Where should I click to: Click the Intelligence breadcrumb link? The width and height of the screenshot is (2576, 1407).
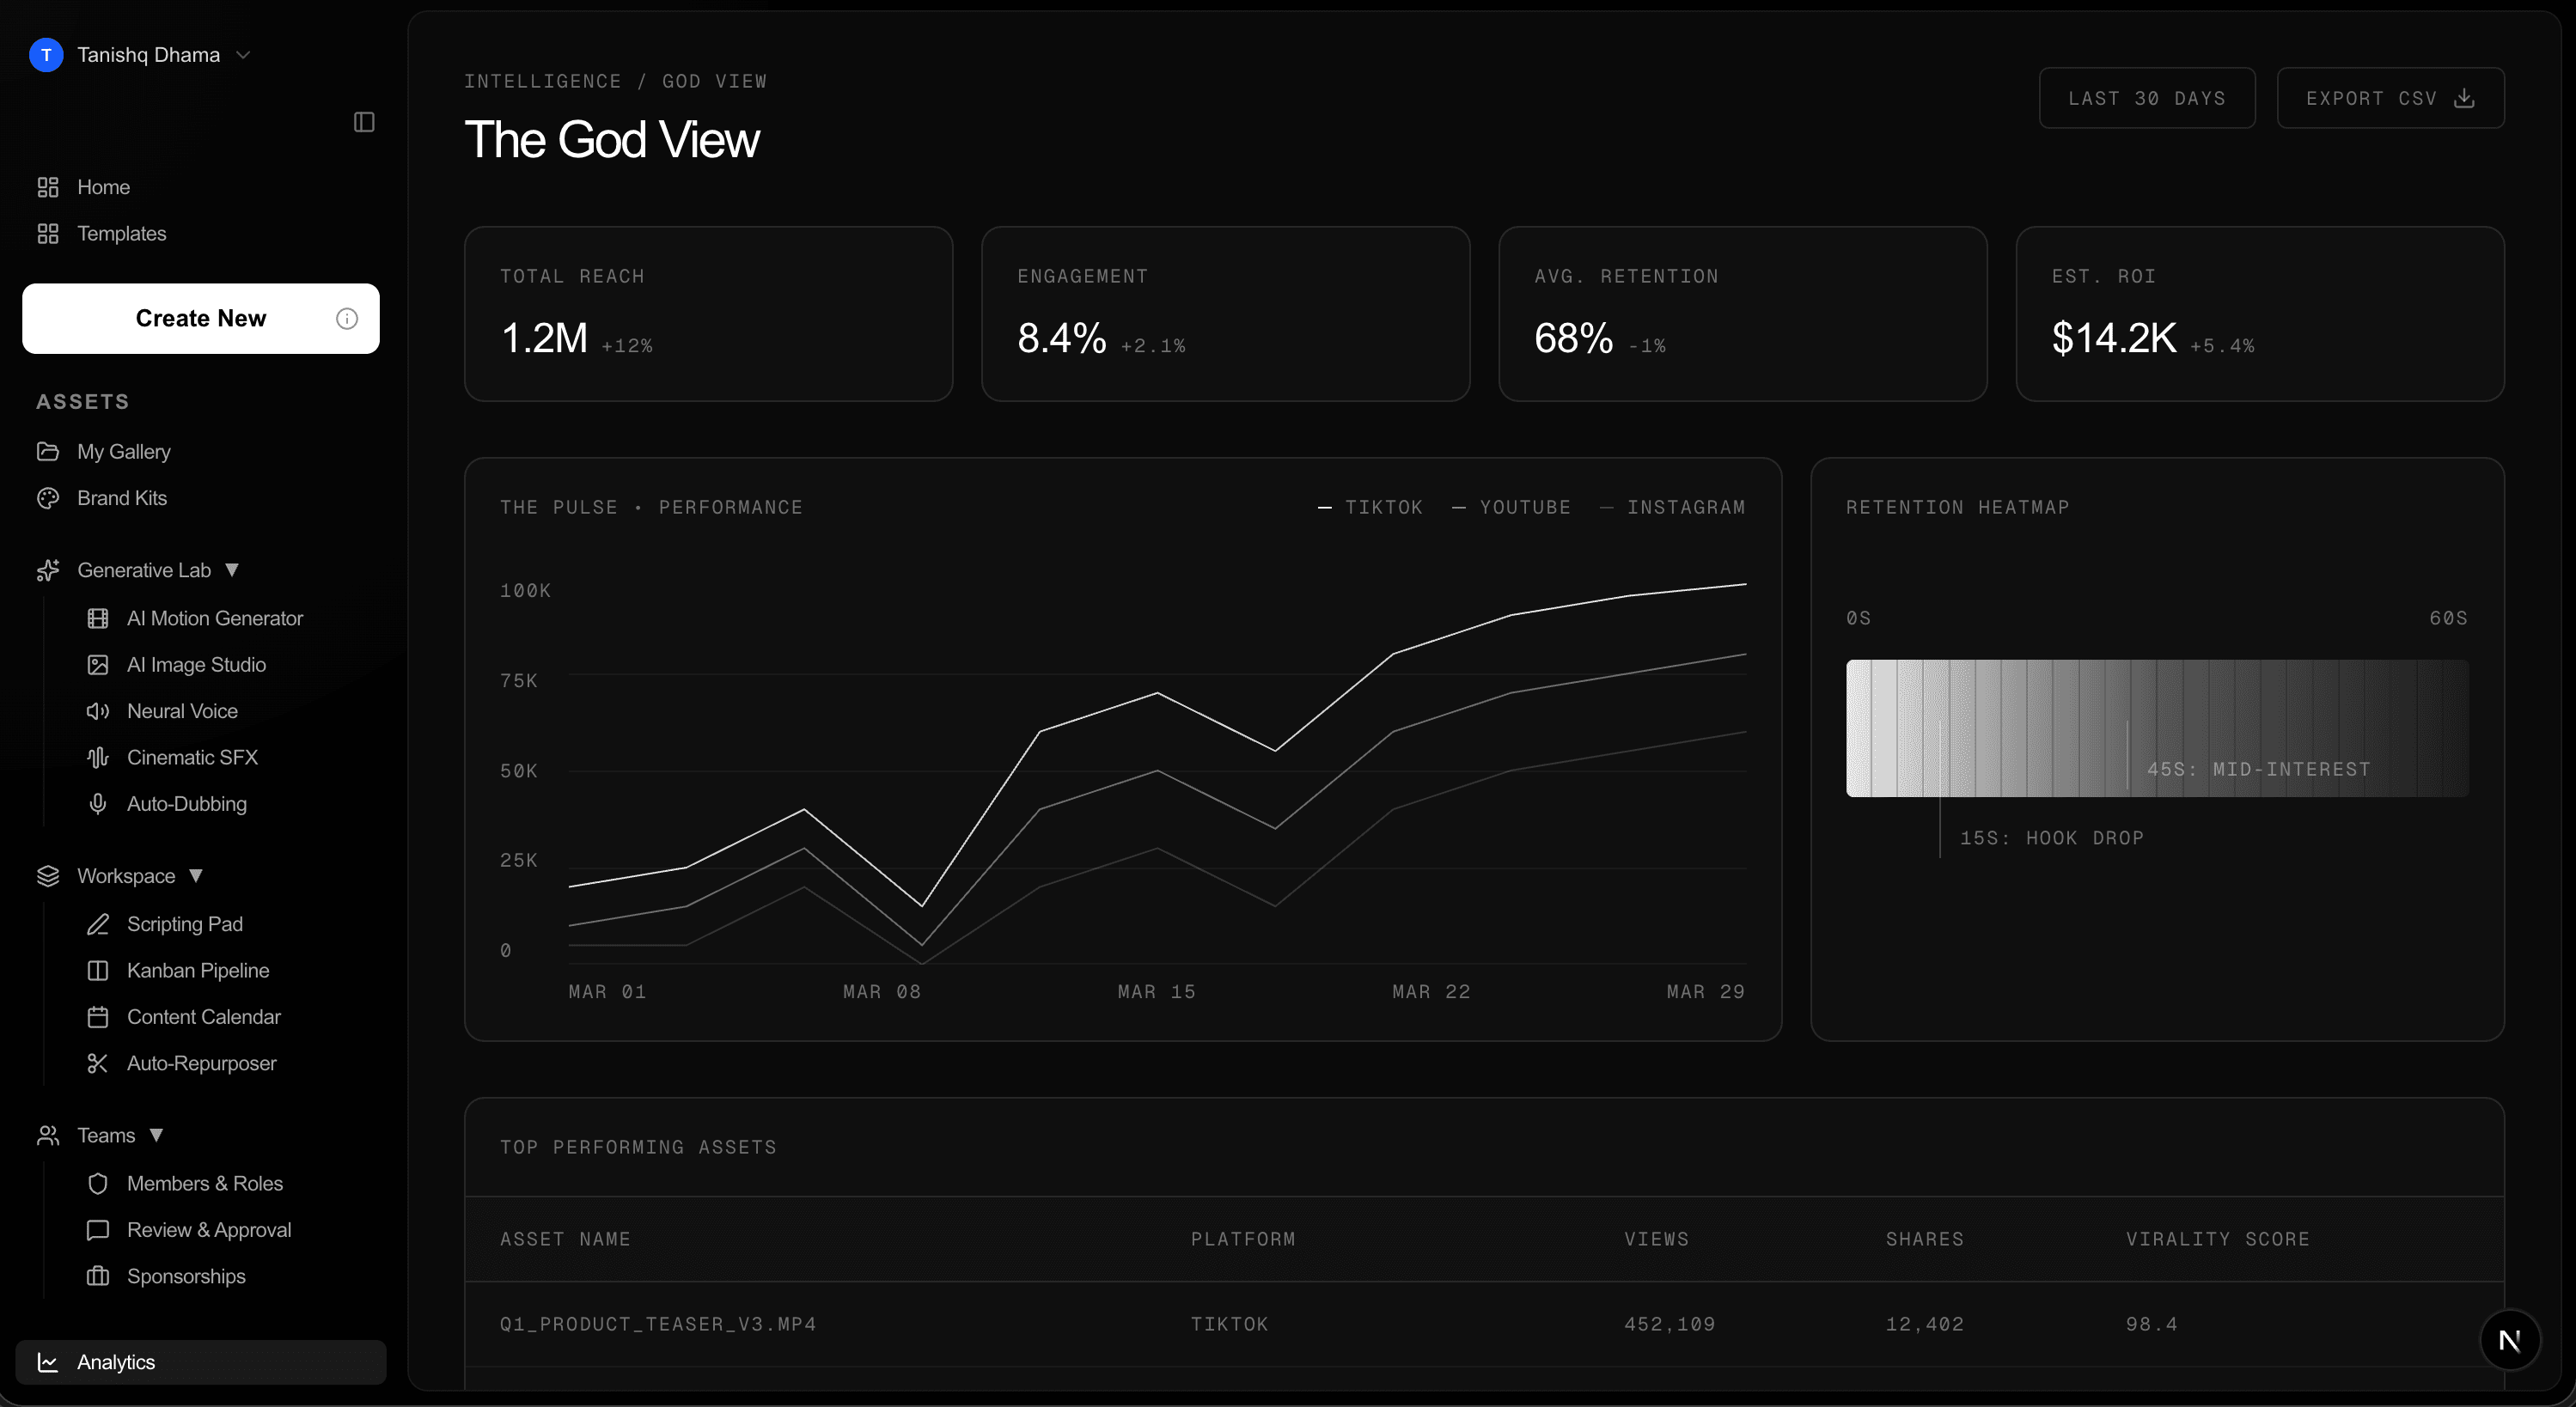click(543, 81)
